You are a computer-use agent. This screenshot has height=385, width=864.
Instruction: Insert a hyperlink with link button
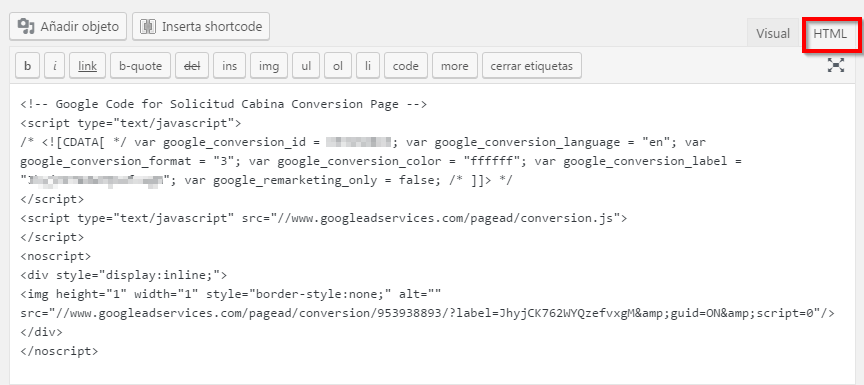[88, 66]
